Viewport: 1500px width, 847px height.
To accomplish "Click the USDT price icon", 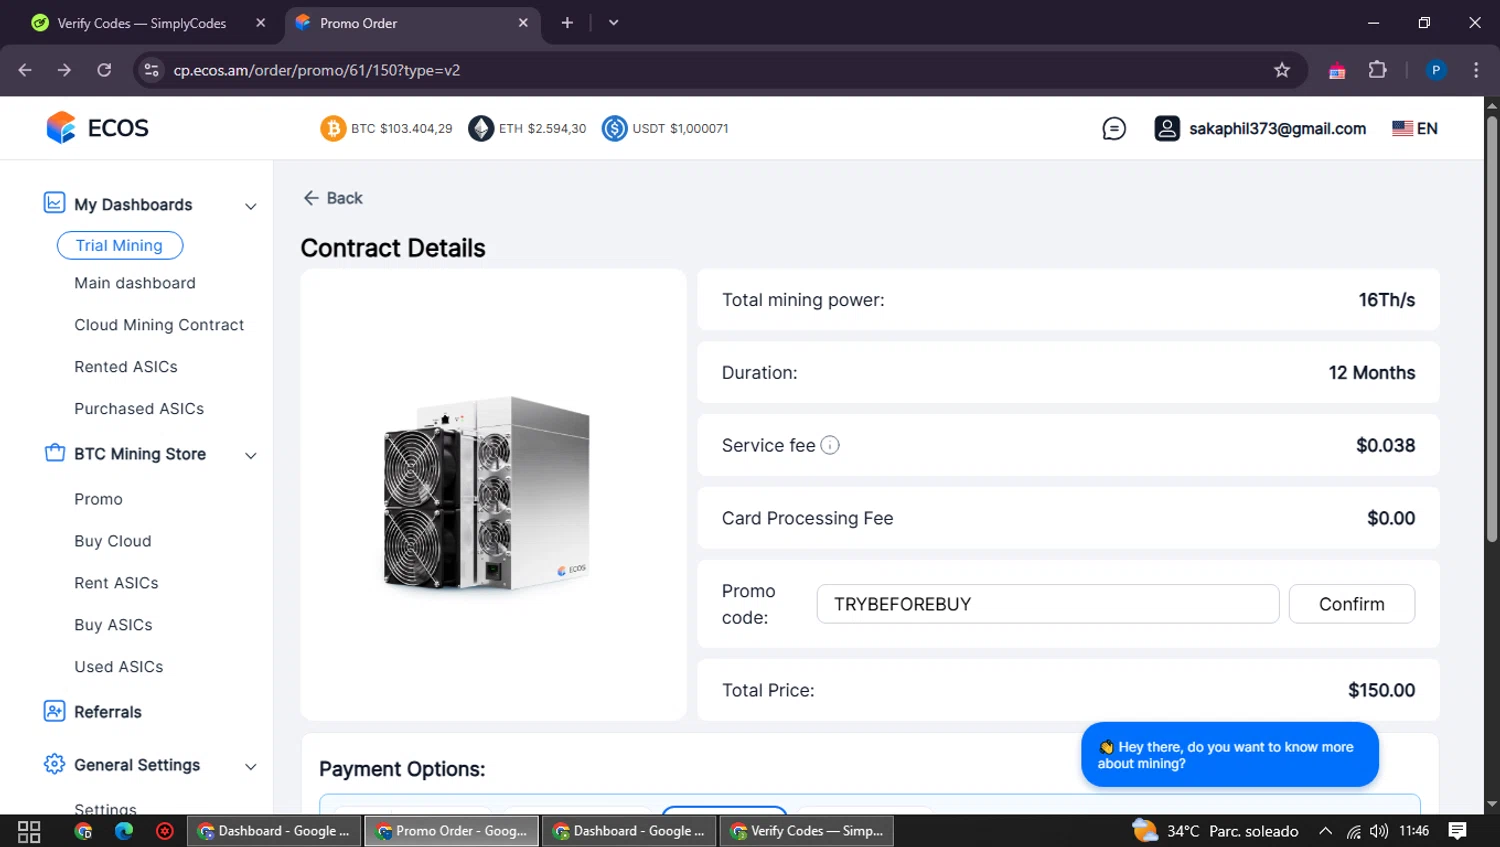I will (x=614, y=128).
